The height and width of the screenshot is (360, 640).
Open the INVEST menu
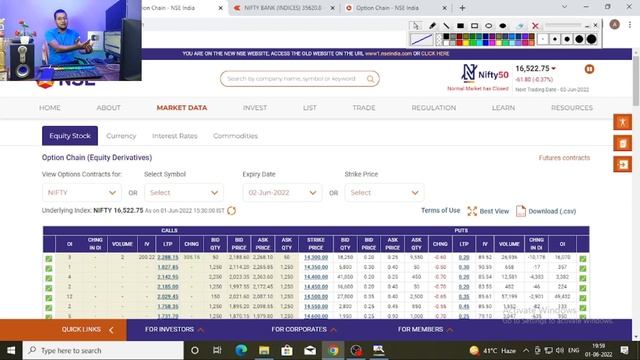(255, 108)
